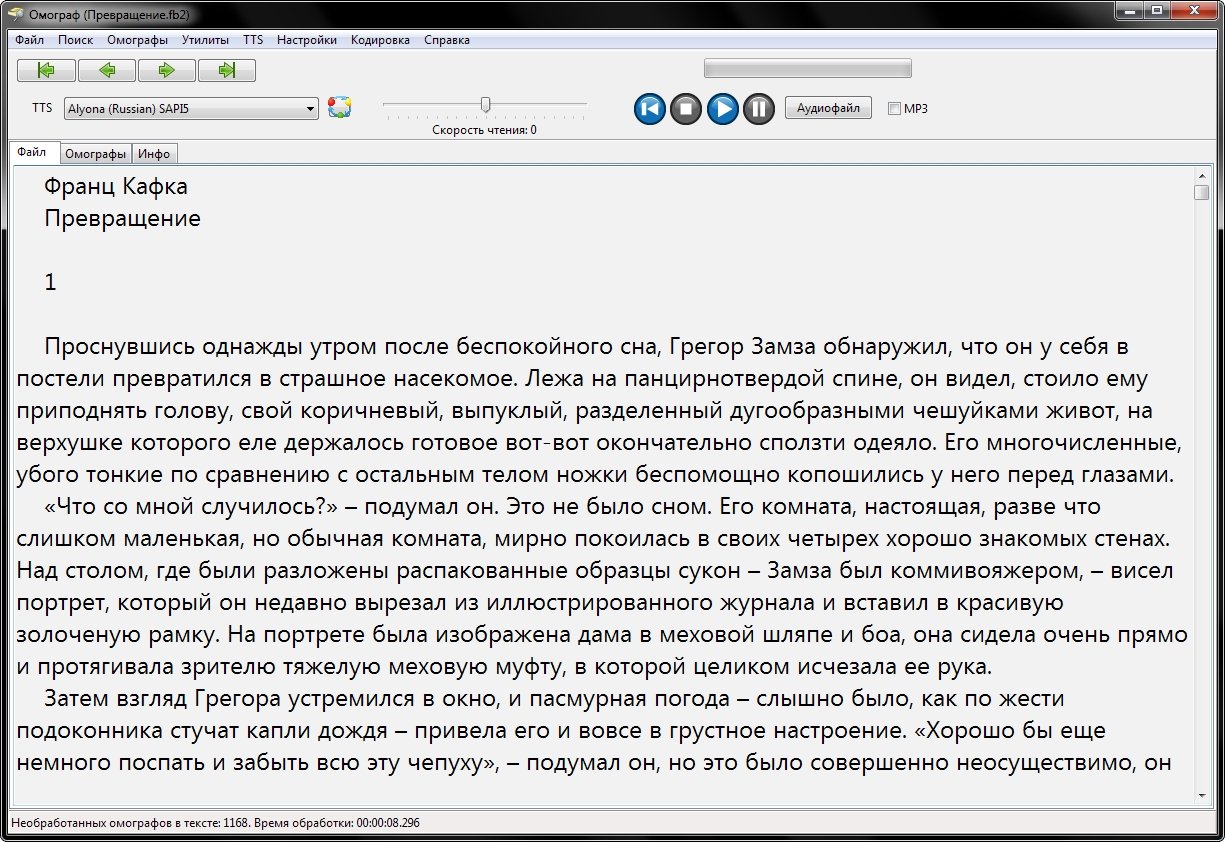Switch to the Инфо tab
The height and width of the screenshot is (842, 1225).
[x=155, y=154]
